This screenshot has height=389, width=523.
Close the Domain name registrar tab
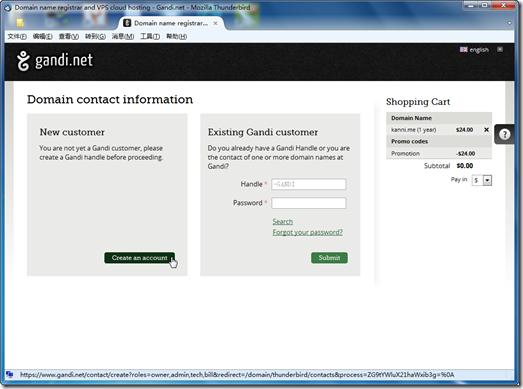pyautogui.click(x=215, y=23)
